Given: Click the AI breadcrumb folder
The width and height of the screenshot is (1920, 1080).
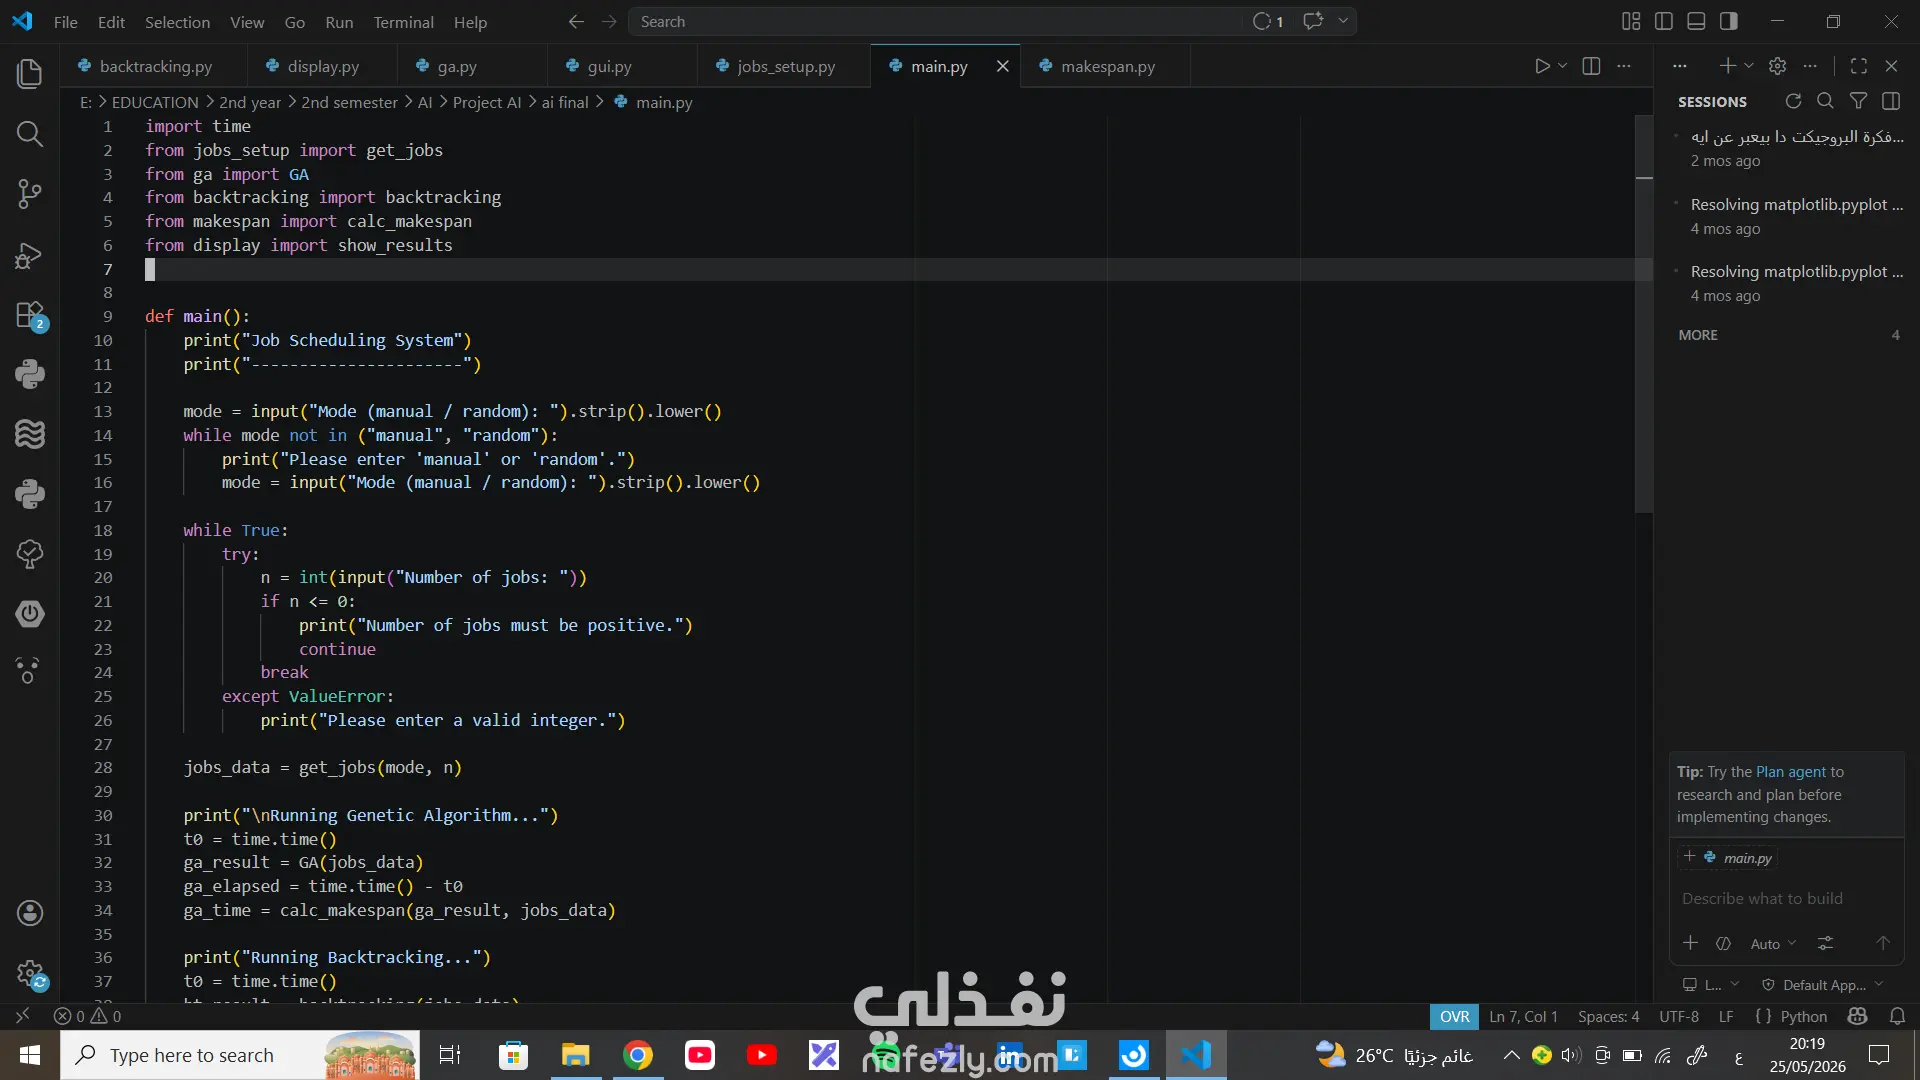Looking at the screenshot, I should coord(425,102).
